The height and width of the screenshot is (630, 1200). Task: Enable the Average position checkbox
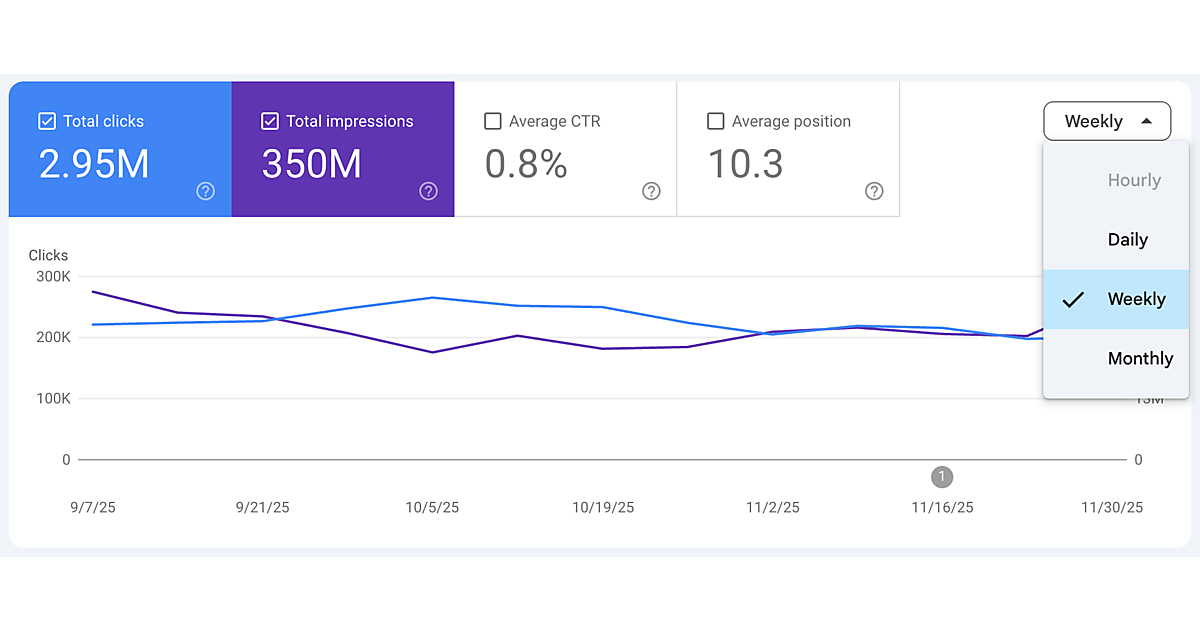point(716,121)
